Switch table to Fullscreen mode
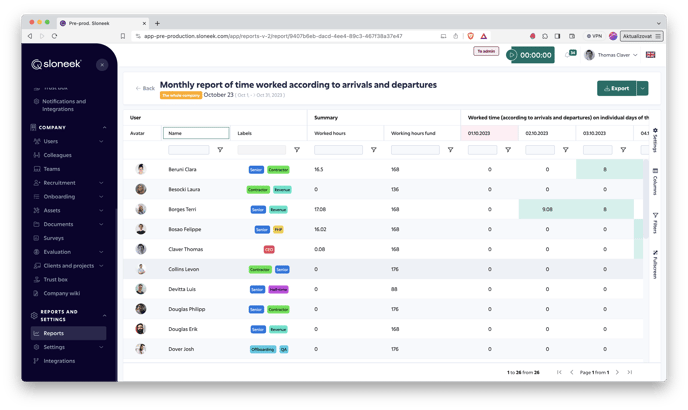 pos(655,264)
